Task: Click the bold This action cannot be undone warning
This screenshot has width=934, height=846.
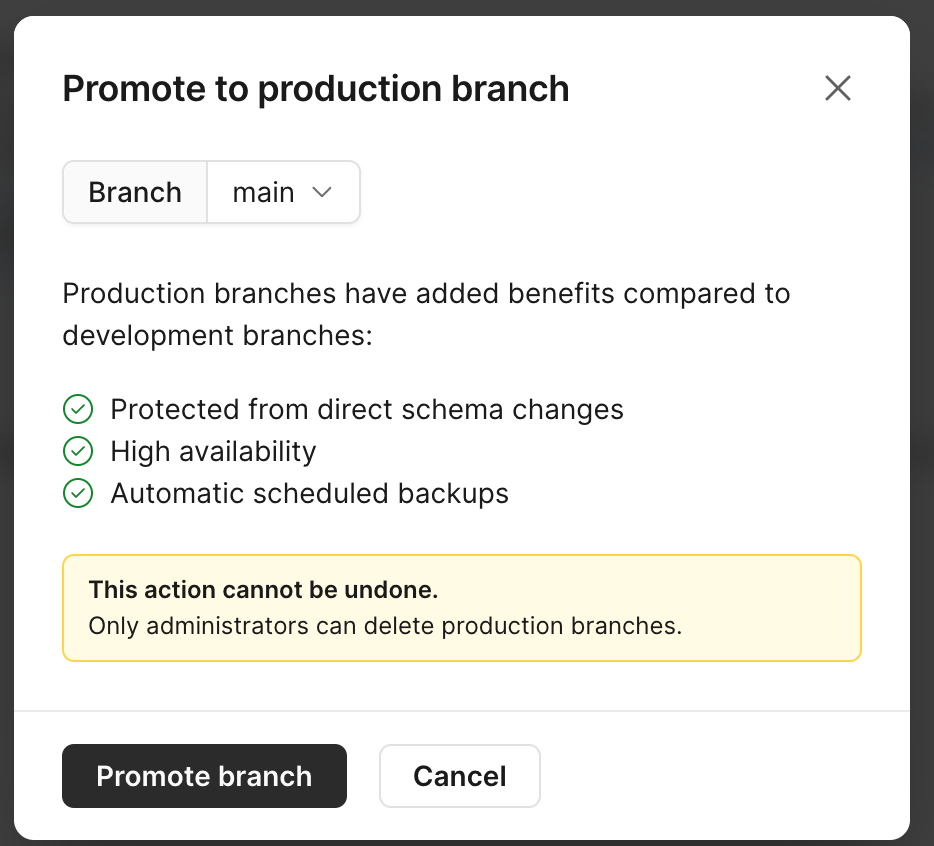Action: tap(263, 590)
